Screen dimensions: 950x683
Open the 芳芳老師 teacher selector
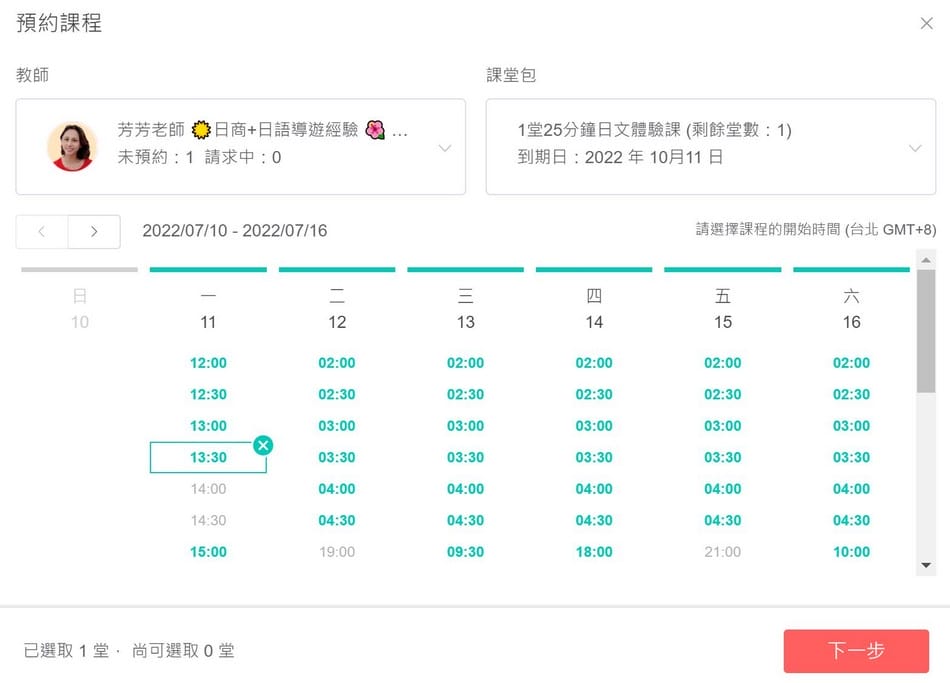coord(241,147)
